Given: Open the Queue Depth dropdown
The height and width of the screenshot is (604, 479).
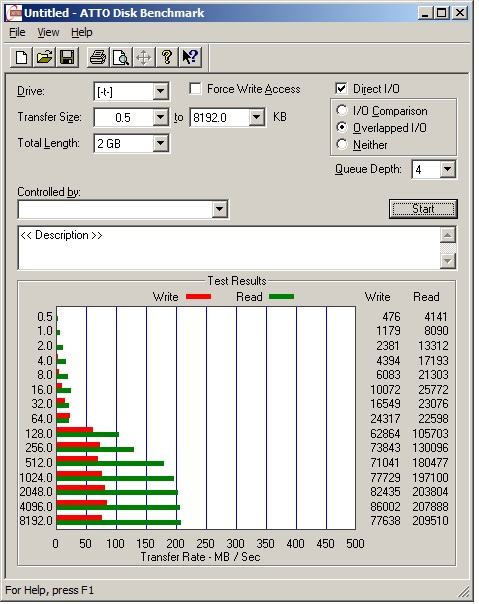Looking at the screenshot, I should (447, 169).
